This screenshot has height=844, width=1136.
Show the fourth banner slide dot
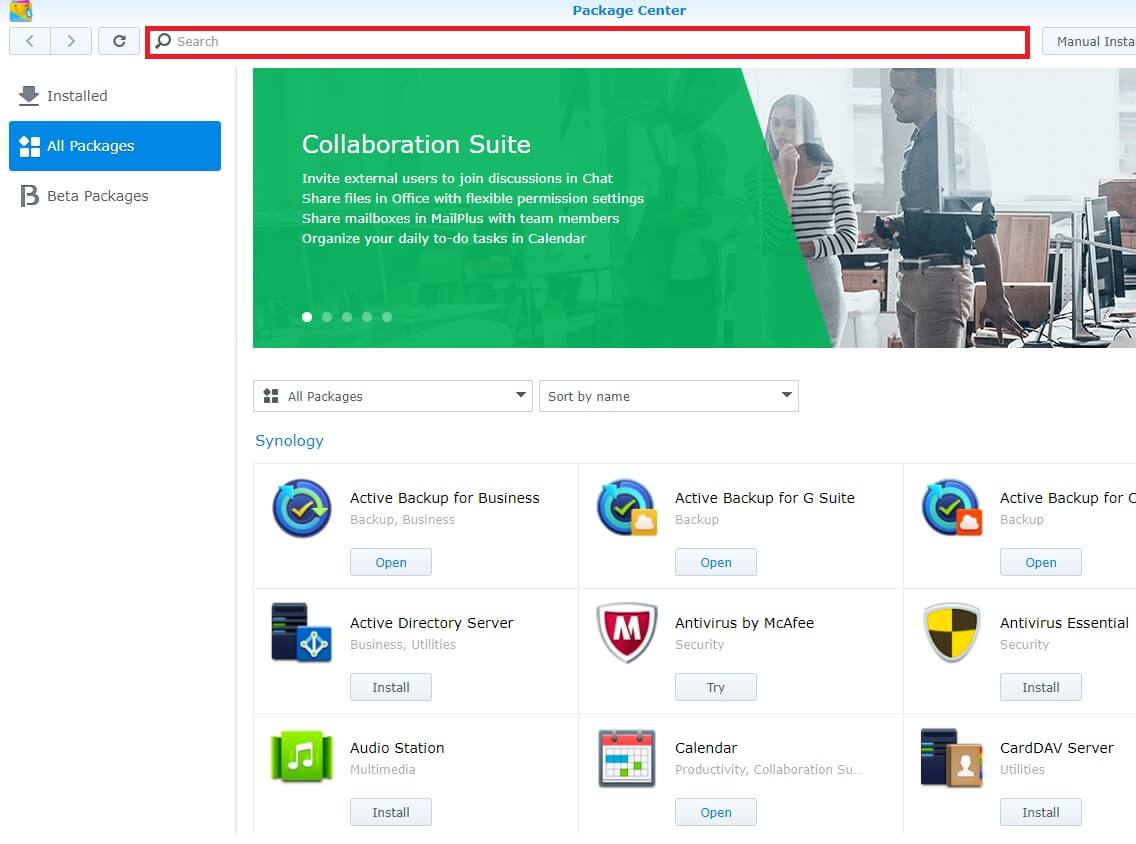[367, 317]
